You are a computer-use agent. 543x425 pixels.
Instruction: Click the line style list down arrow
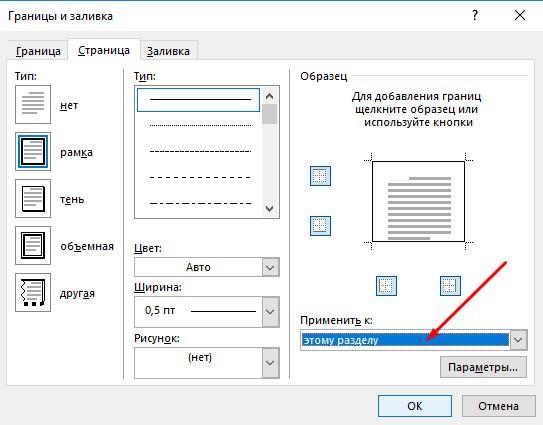pyautogui.click(x=269, y=209)
